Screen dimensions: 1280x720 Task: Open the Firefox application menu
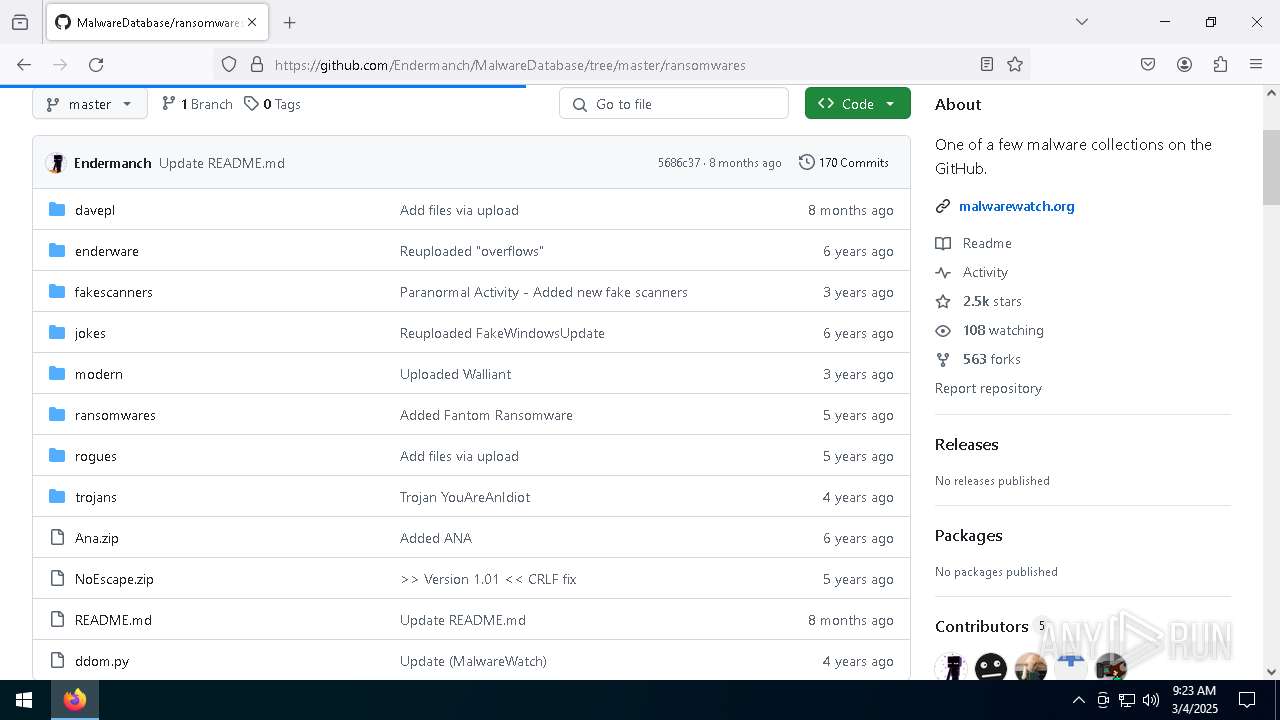click(1256, 64)
